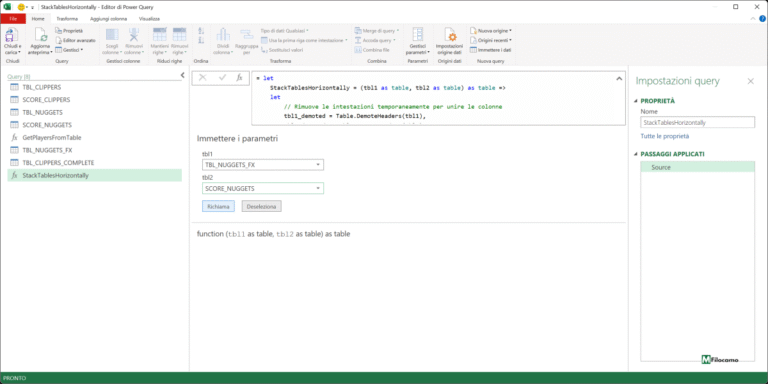The image size is (768, 384).
Task: Select the TBL_NUGGETS query
Action: (x=95, y=112)
